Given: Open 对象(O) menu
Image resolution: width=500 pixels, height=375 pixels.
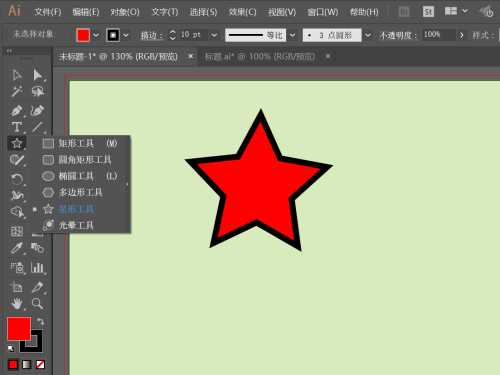Looking at the screenshot, I should click(125, 12).
